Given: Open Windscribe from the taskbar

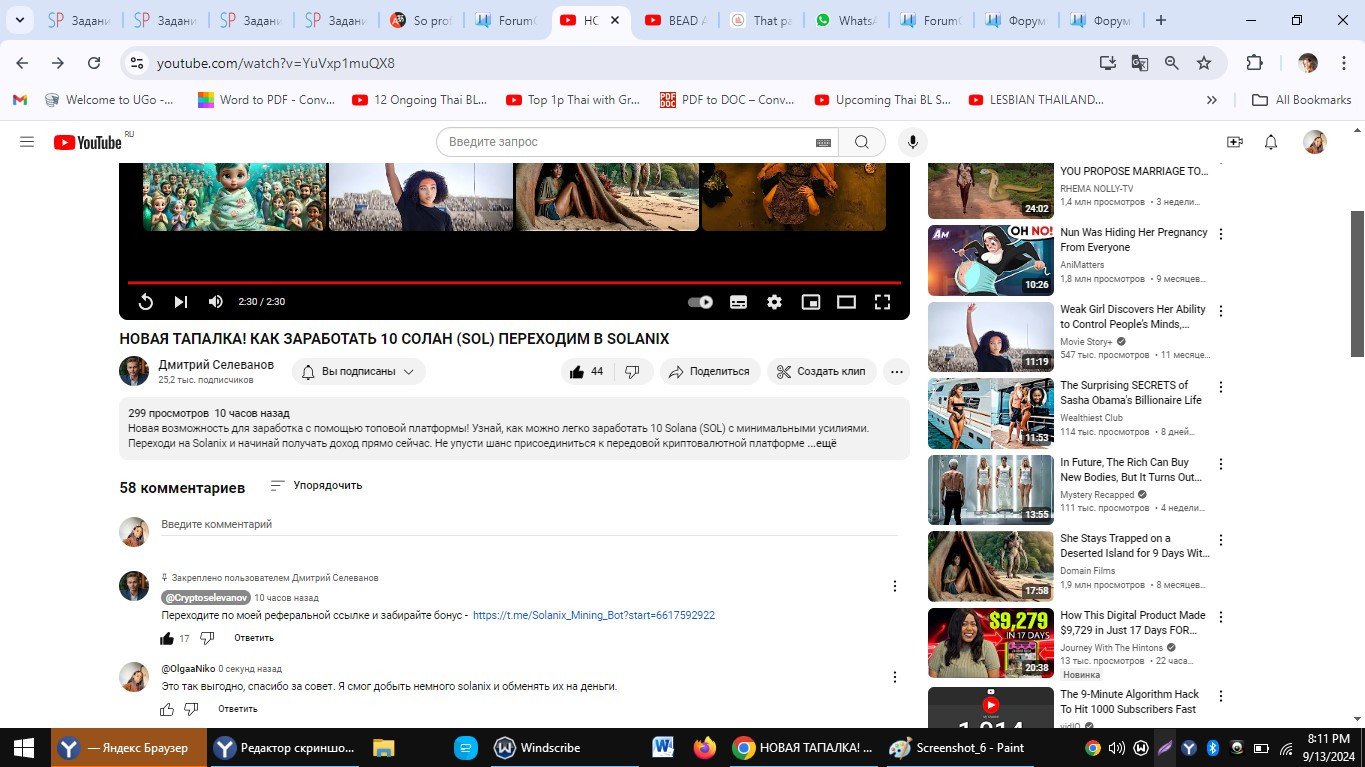Looking at the screenshot, I should pyautogui.click(x=536, y=747).
